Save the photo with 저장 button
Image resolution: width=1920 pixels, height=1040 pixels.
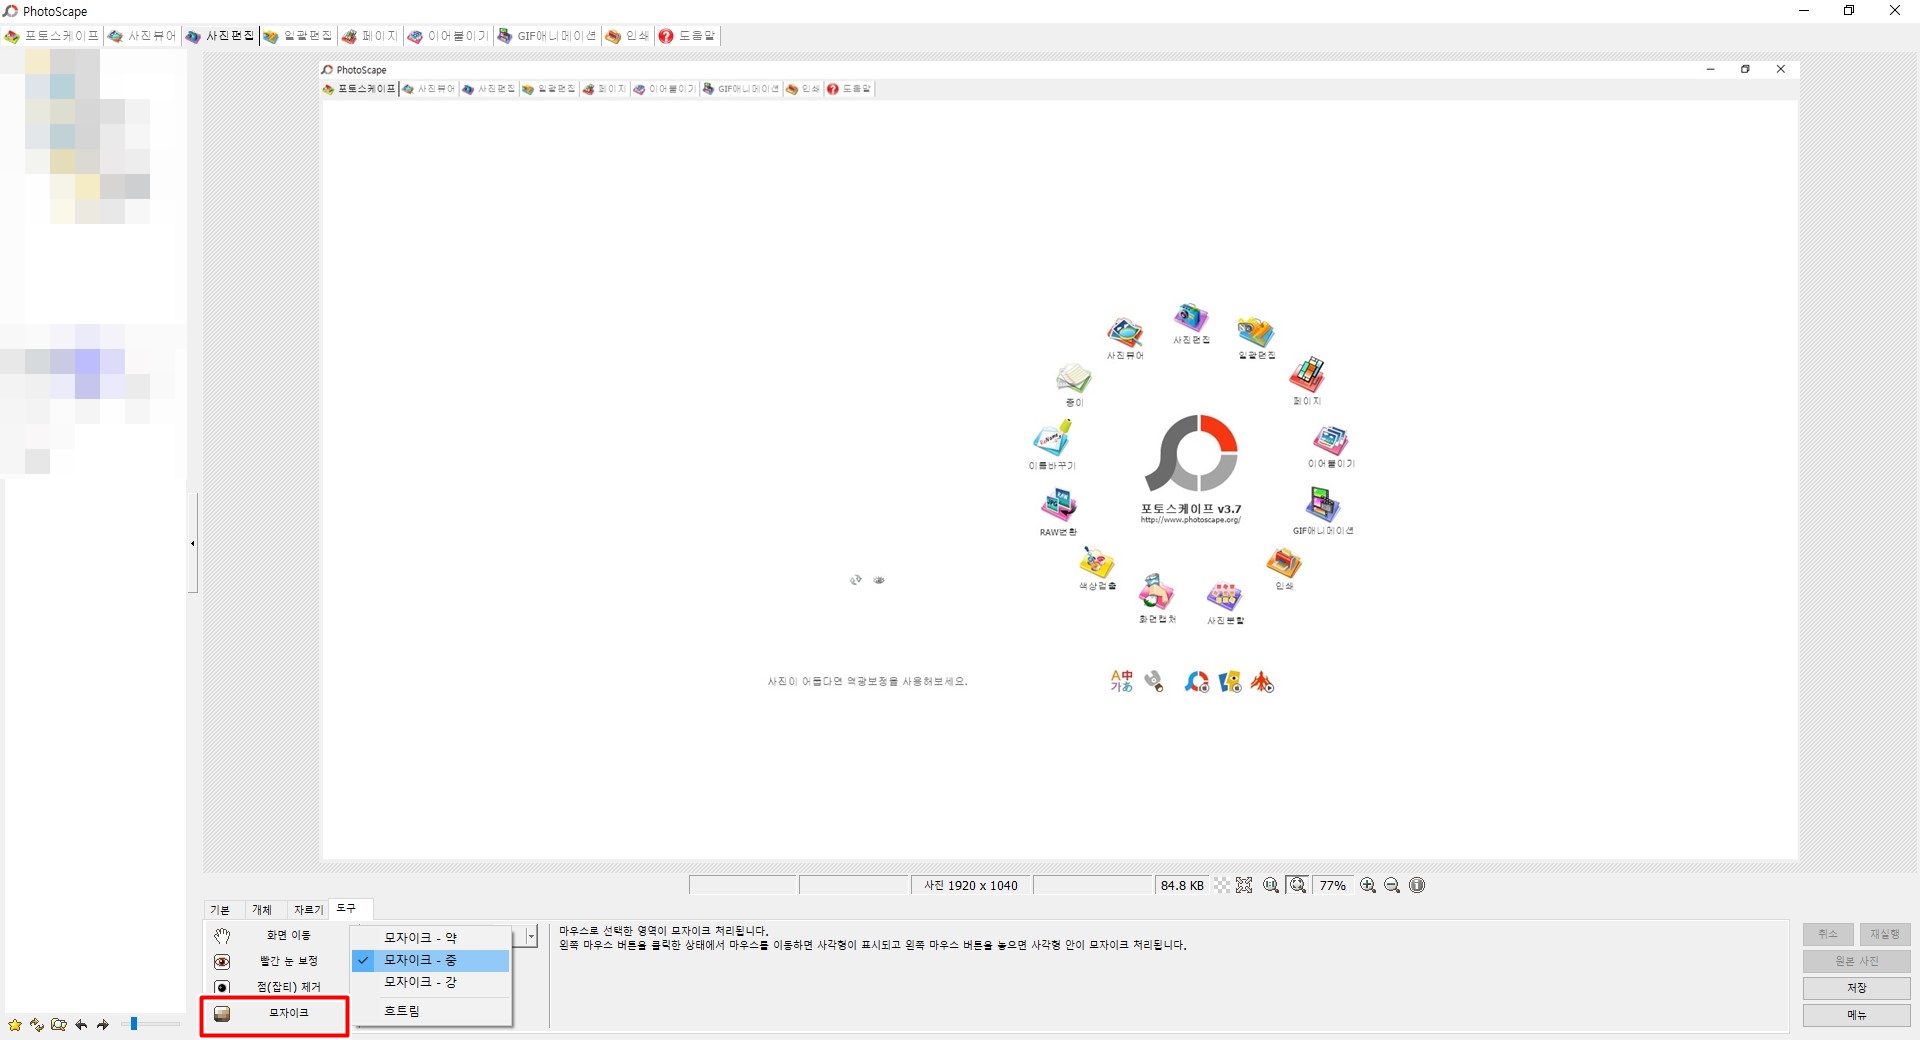1857,988
